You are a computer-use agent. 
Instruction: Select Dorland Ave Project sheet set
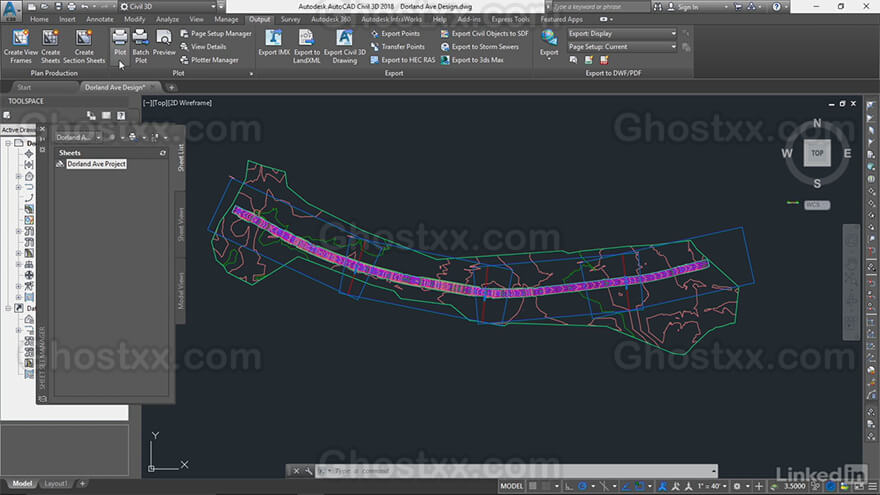(96, 164)
